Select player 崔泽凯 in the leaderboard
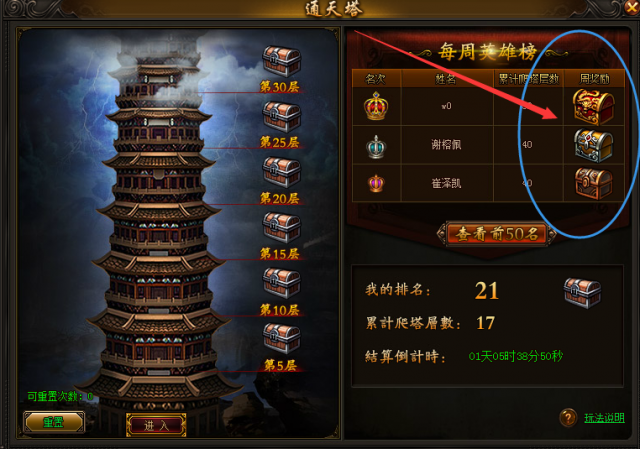Image resolution: width=640 pixels, height=449 pixels. pyautogui.click(x=446, y=183)
